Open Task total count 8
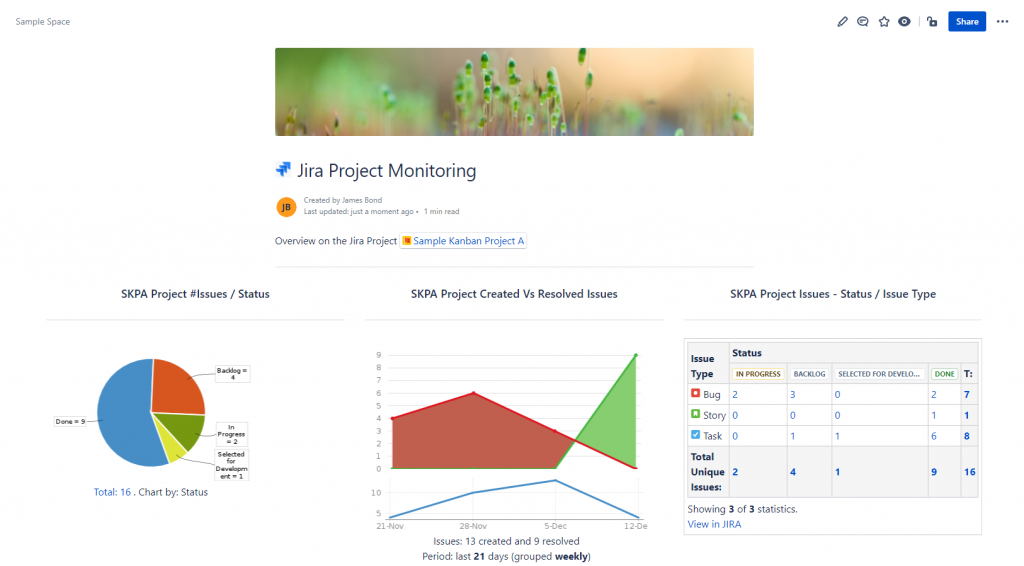Image resolution: width=1024 pixels, height=566 pixels. tap(967, 436)
